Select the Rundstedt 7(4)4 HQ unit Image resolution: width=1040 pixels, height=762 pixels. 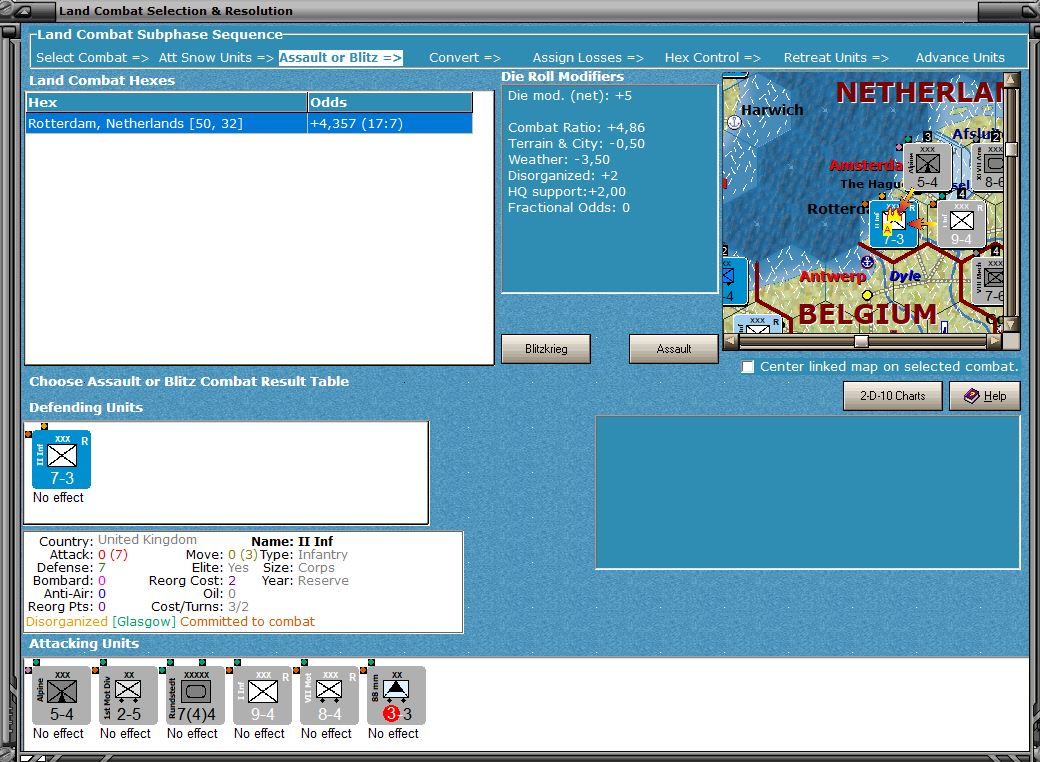[195, 695]
